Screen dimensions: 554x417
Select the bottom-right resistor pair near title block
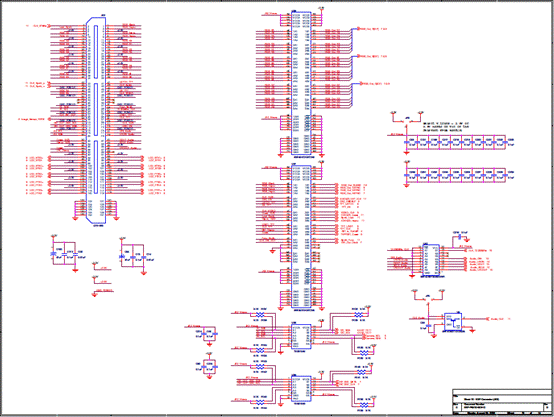(364, 404)
